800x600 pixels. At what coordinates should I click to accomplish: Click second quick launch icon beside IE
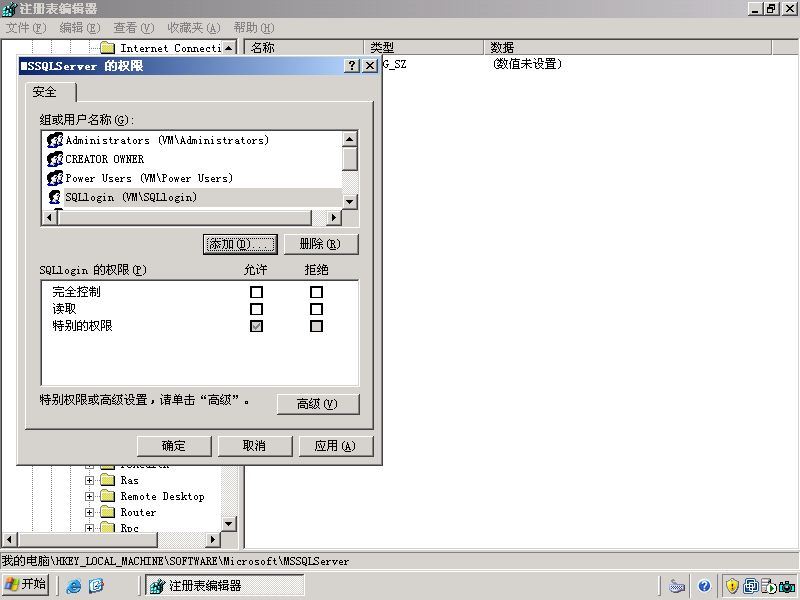(x=96, y=585)
